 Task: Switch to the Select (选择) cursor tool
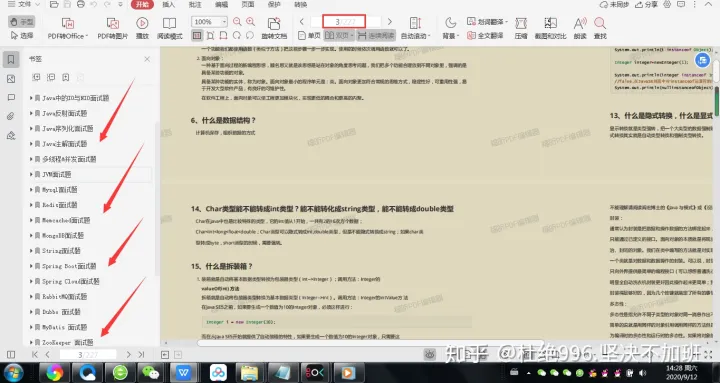click(22, 35)
